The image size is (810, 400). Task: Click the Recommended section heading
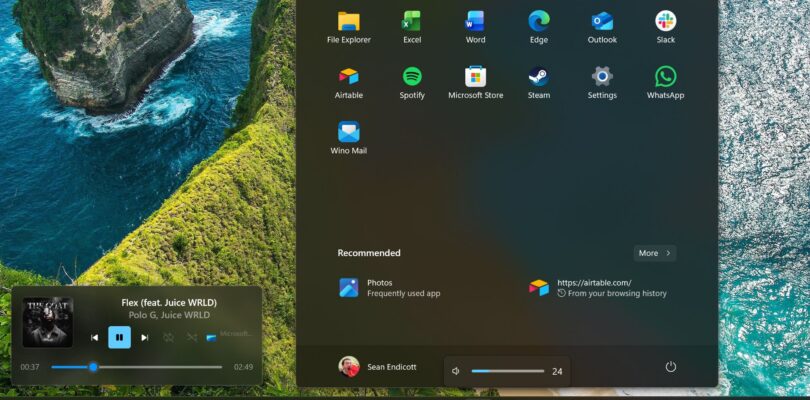coord(369,253)
